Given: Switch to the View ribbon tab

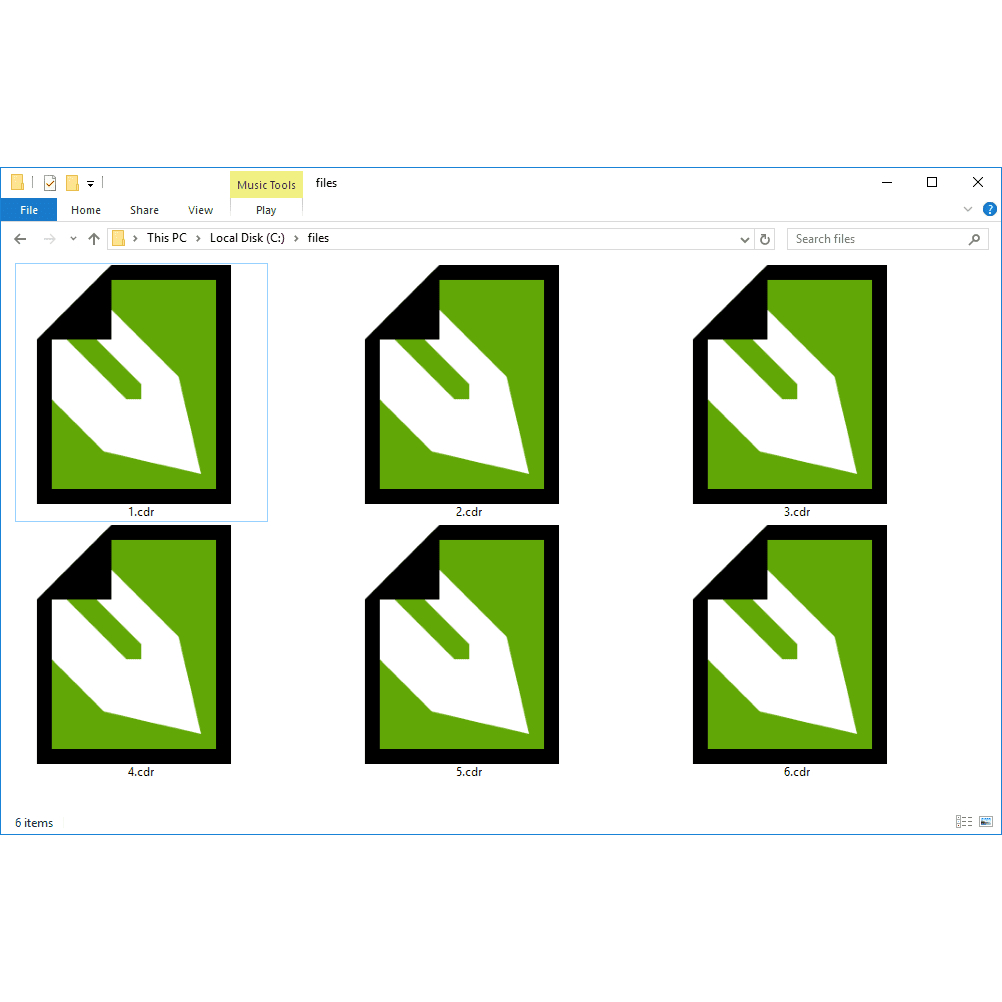Looking at the screenshot, I should click(200, 210).
